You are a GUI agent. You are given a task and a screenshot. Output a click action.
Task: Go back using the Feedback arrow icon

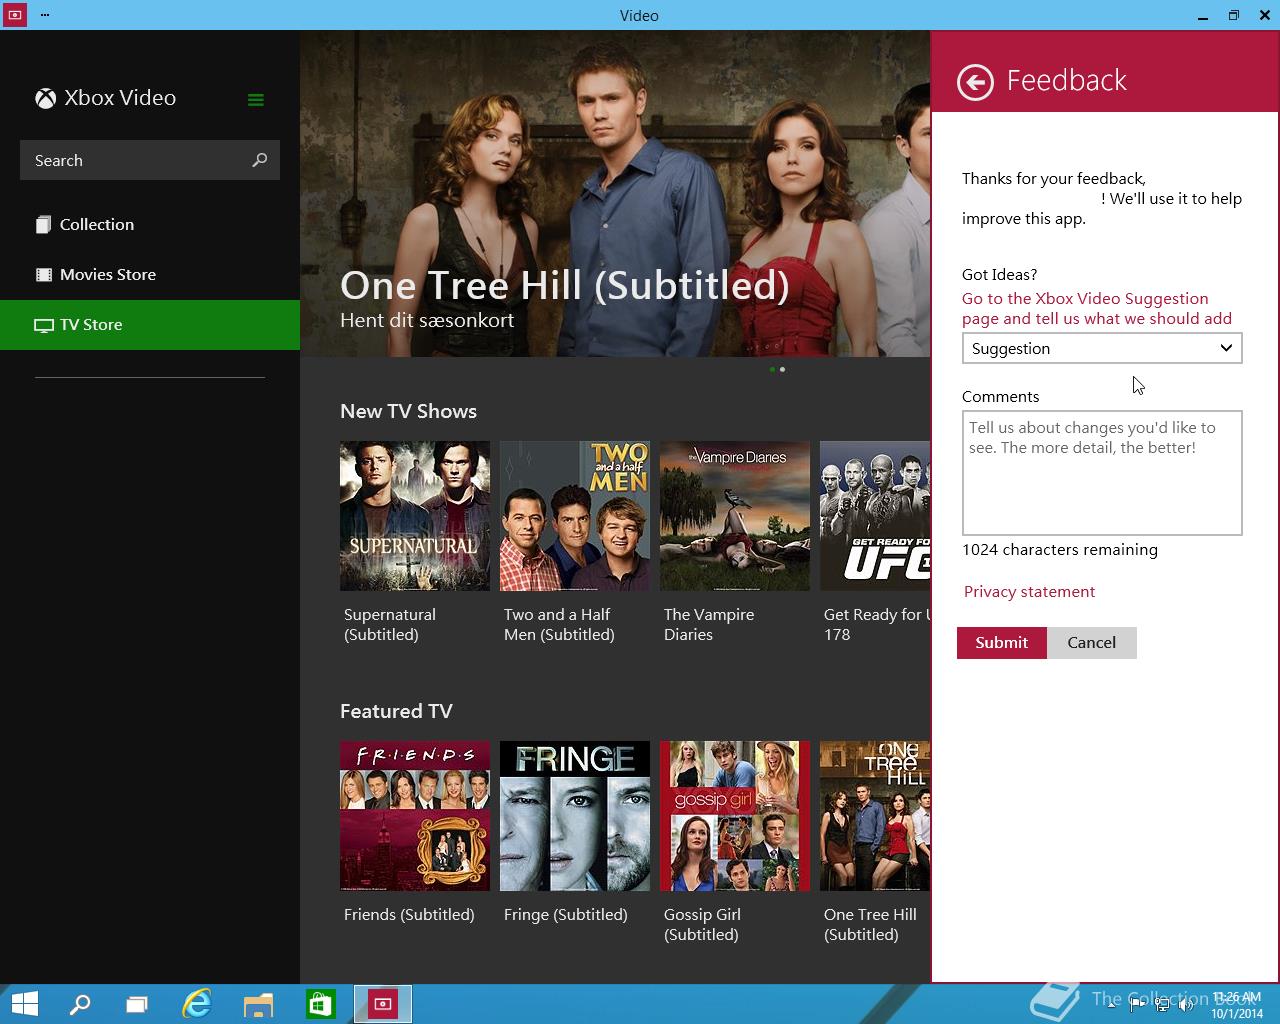(975, 82)
